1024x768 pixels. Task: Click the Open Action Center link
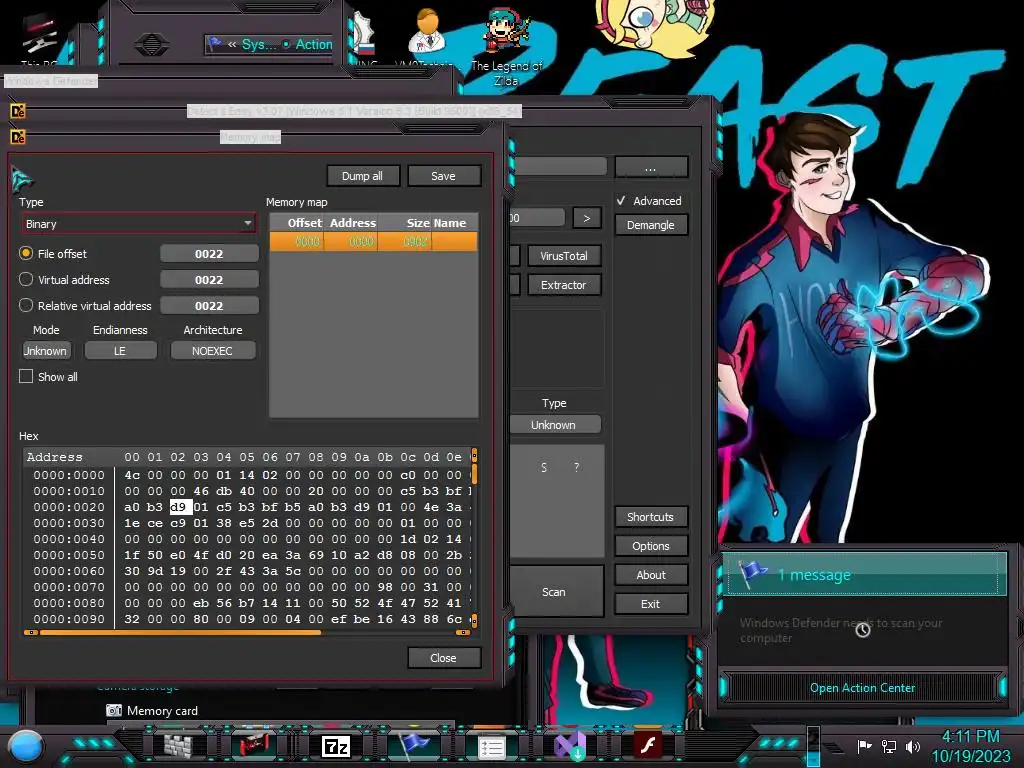[x=862, y=688]
